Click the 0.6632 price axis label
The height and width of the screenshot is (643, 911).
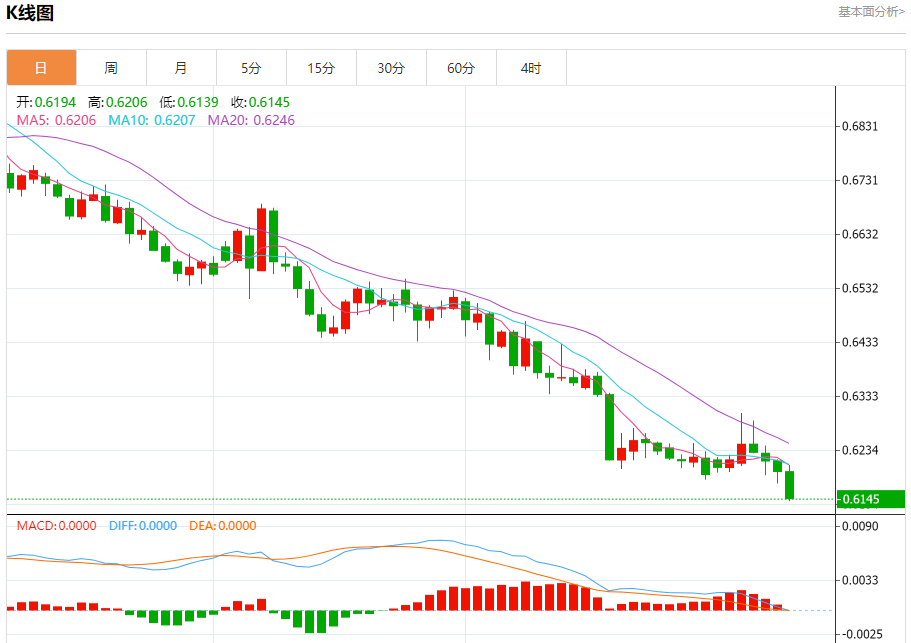point(860,234)
